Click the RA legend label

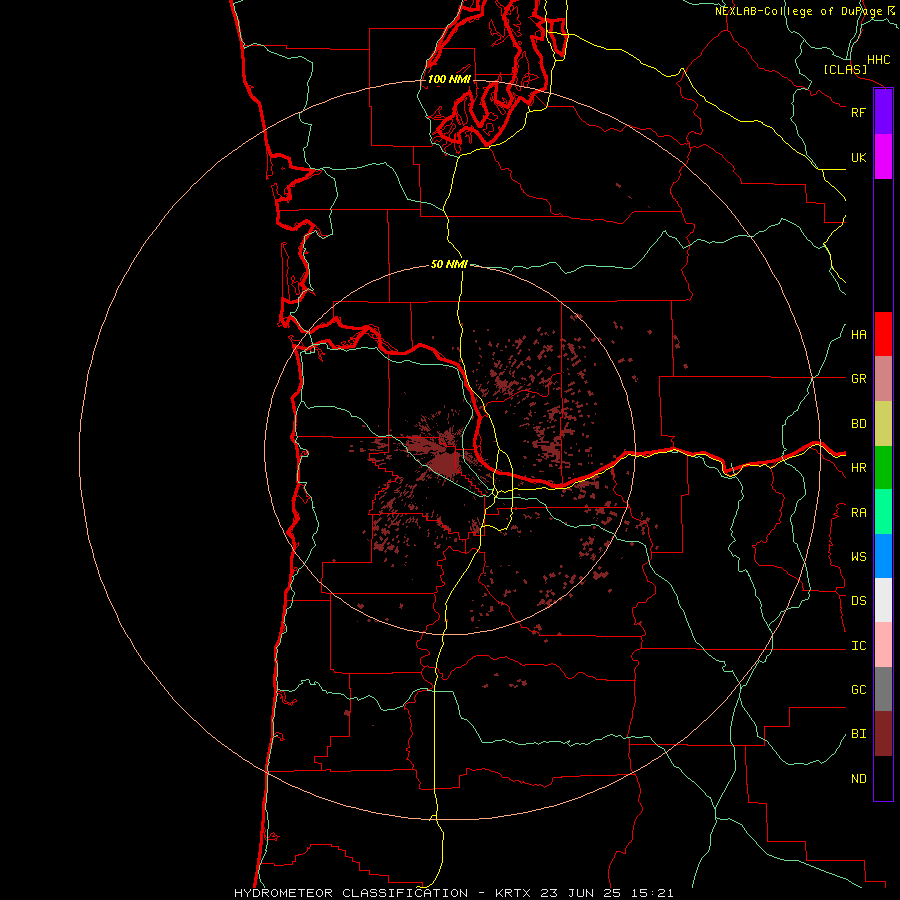[859, 513]
